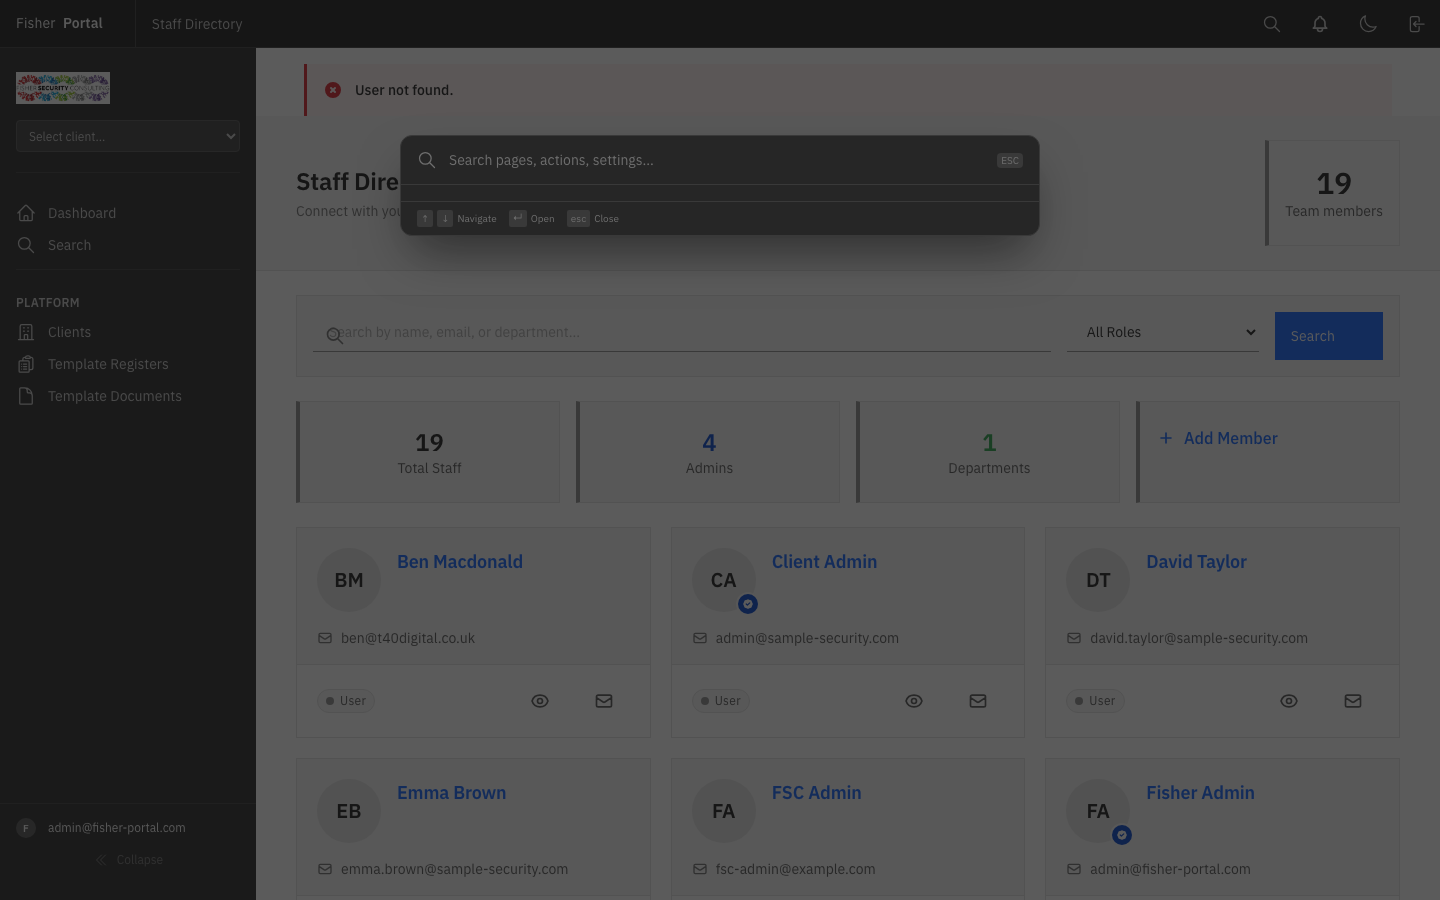
Task: Open Template Registers via its sidebar icon
Action: coord(26,364)
